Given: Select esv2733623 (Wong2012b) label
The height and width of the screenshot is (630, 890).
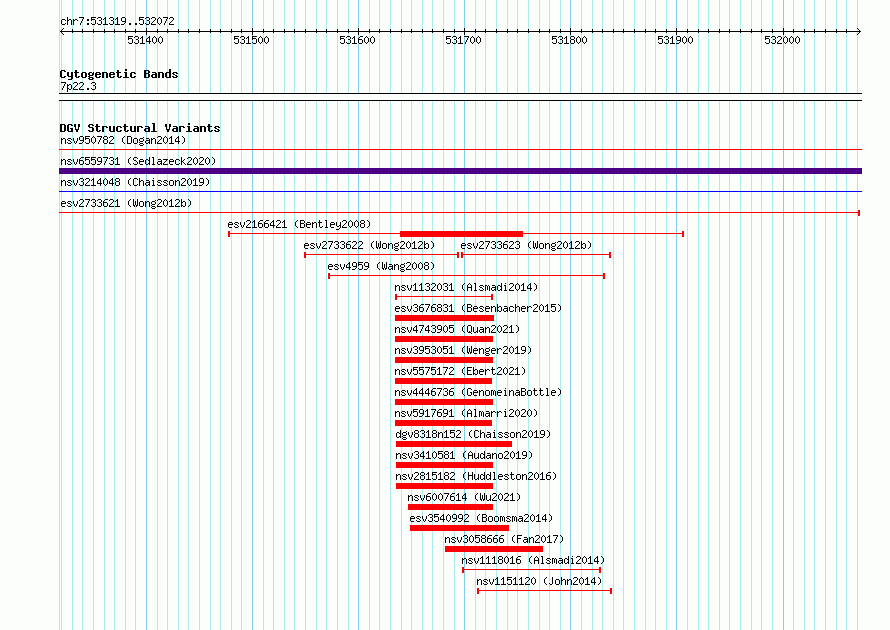Looking at the screenshot, I should pyautogui.click(x=526, y=245).
